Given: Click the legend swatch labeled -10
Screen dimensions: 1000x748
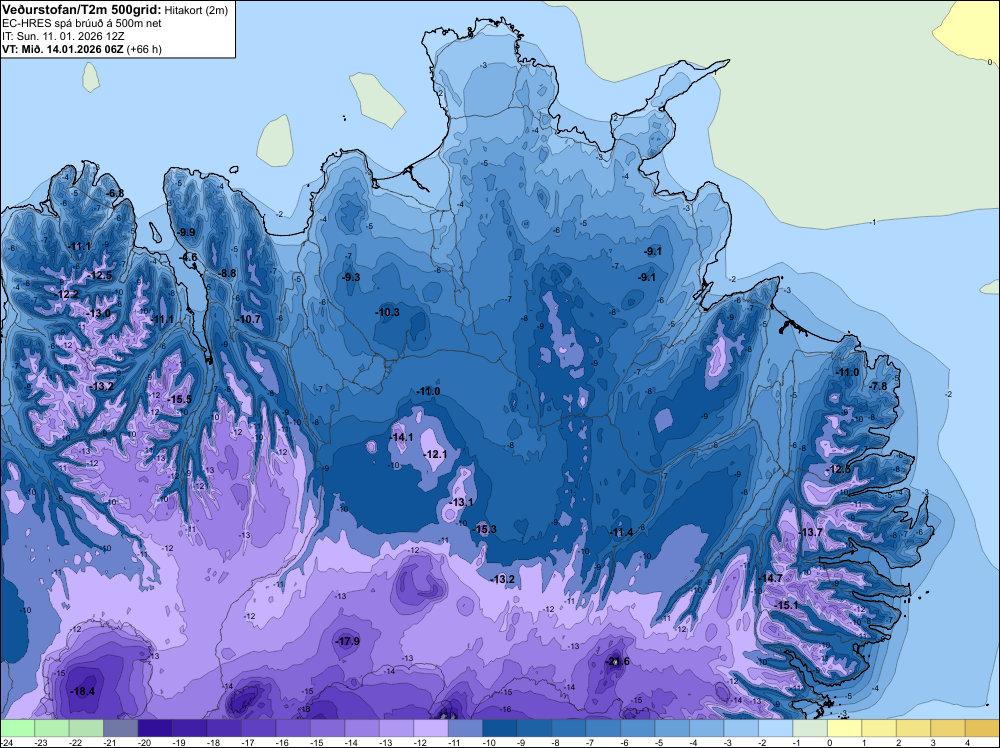Looking at the screenshot, I should pyautogui.click(x=499, y=728).
